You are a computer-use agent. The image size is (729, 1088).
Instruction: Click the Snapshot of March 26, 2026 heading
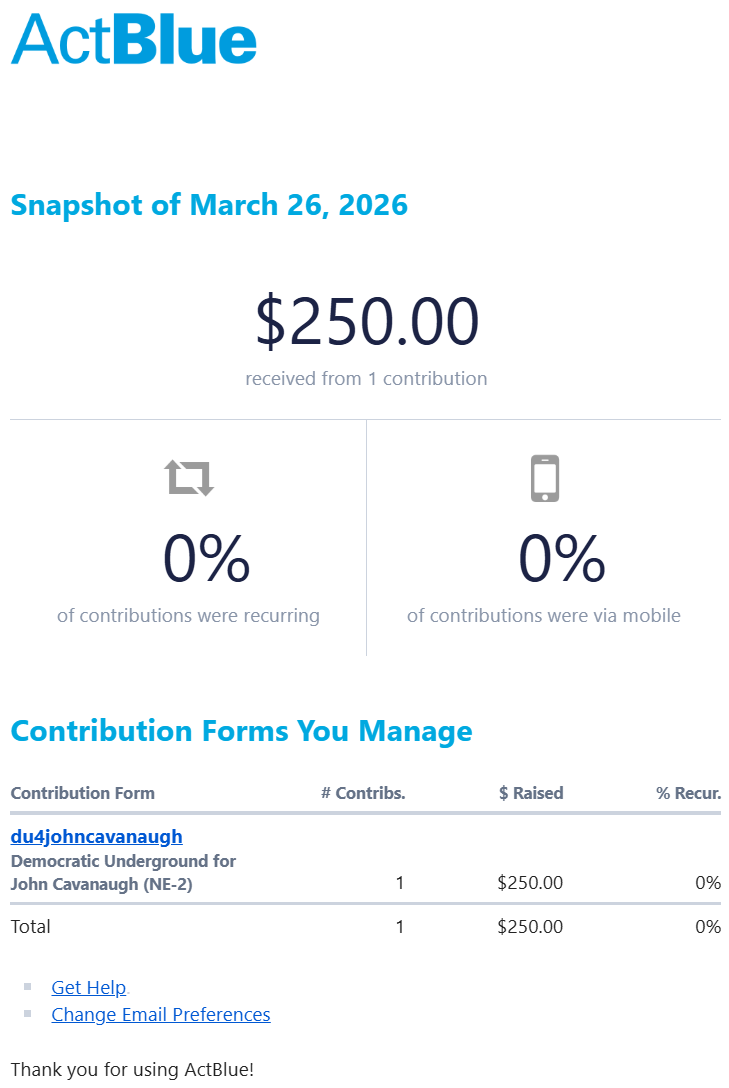[x=209, y=205]
